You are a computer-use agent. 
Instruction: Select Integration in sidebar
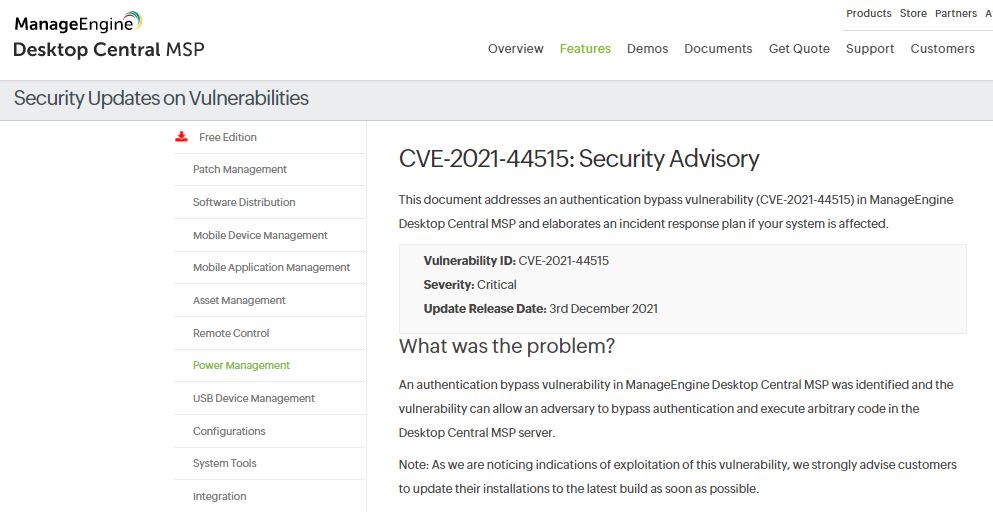click(220, 496)
